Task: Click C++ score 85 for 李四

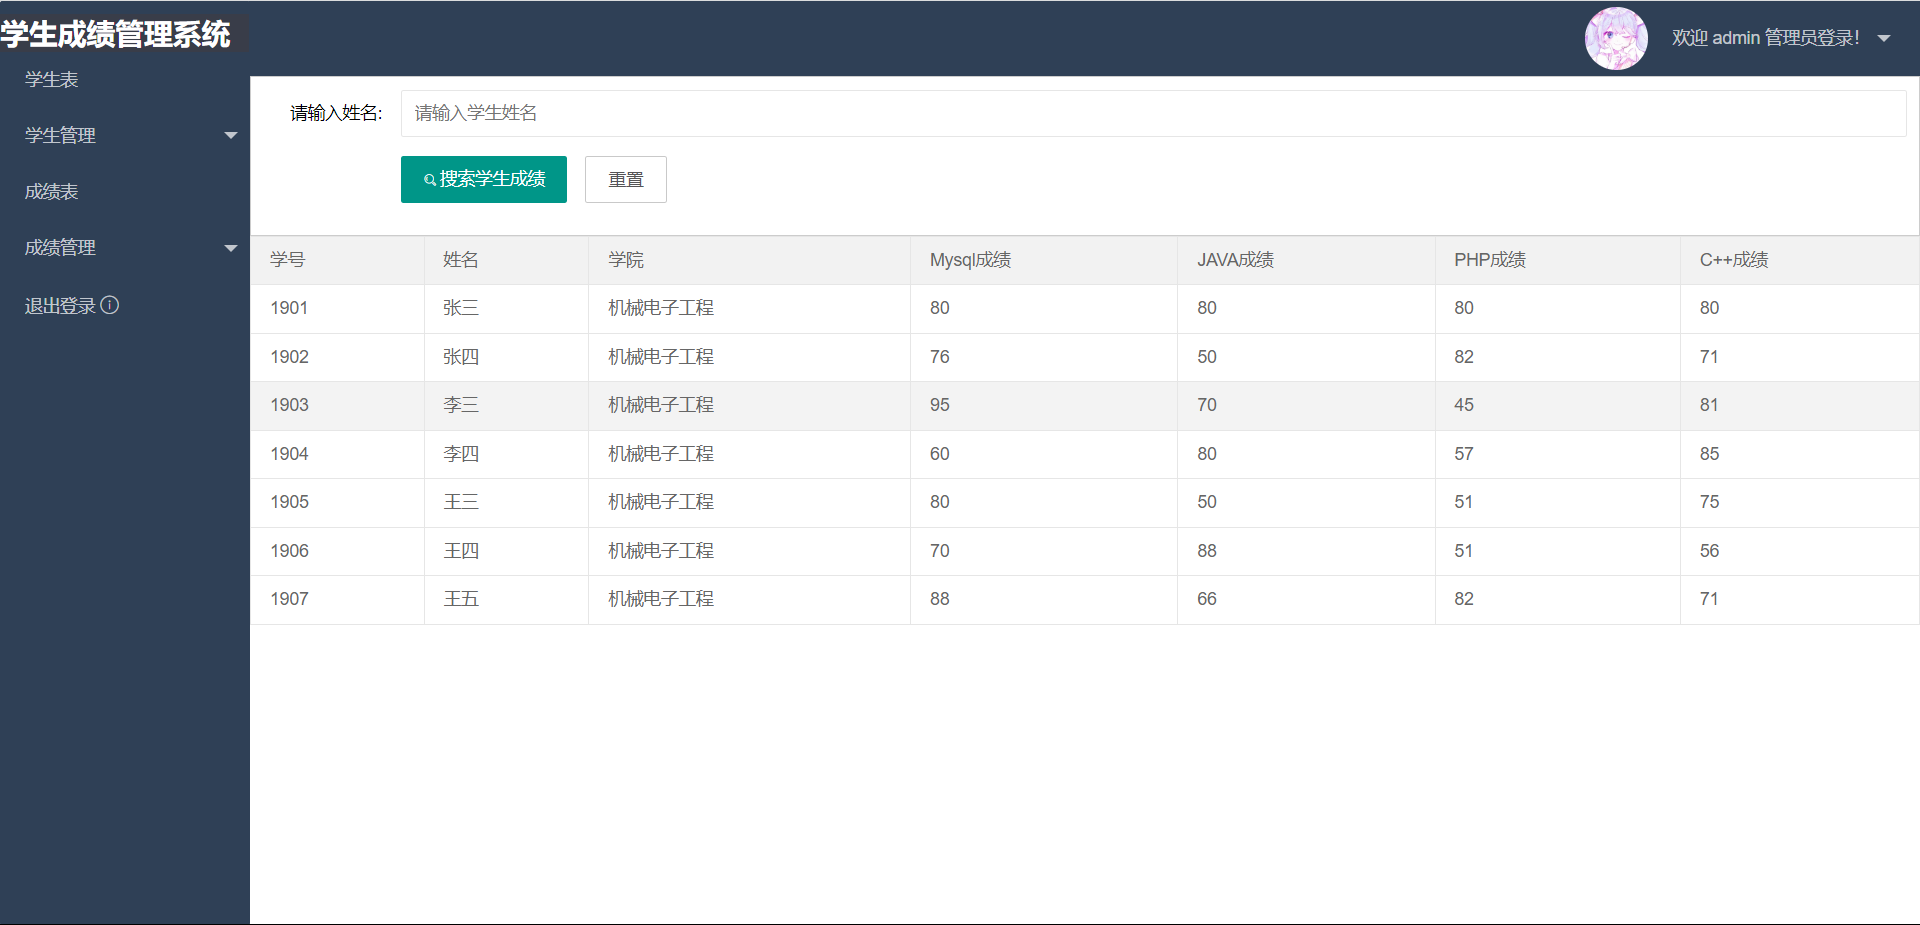Action: click(x=1710, y=454)
